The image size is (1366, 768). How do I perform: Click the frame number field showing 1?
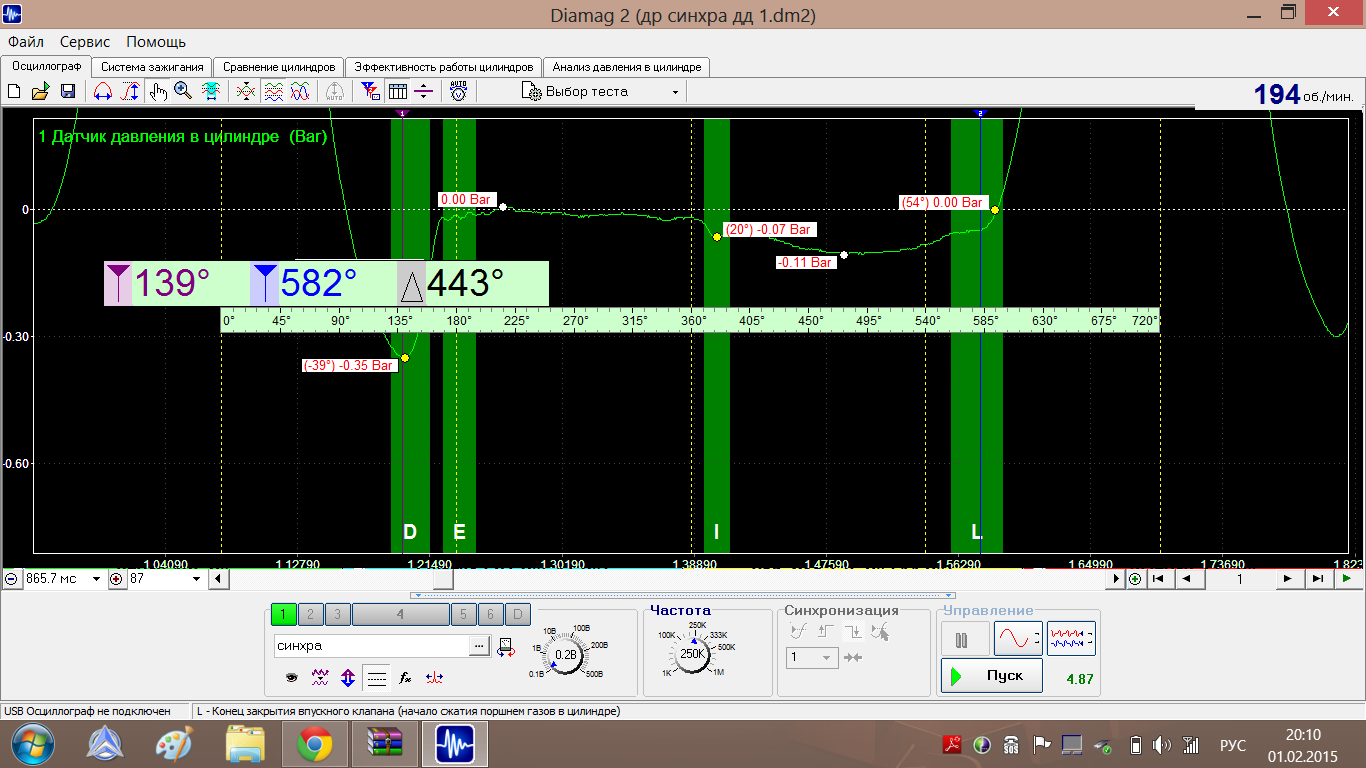tap(1239, 579)
